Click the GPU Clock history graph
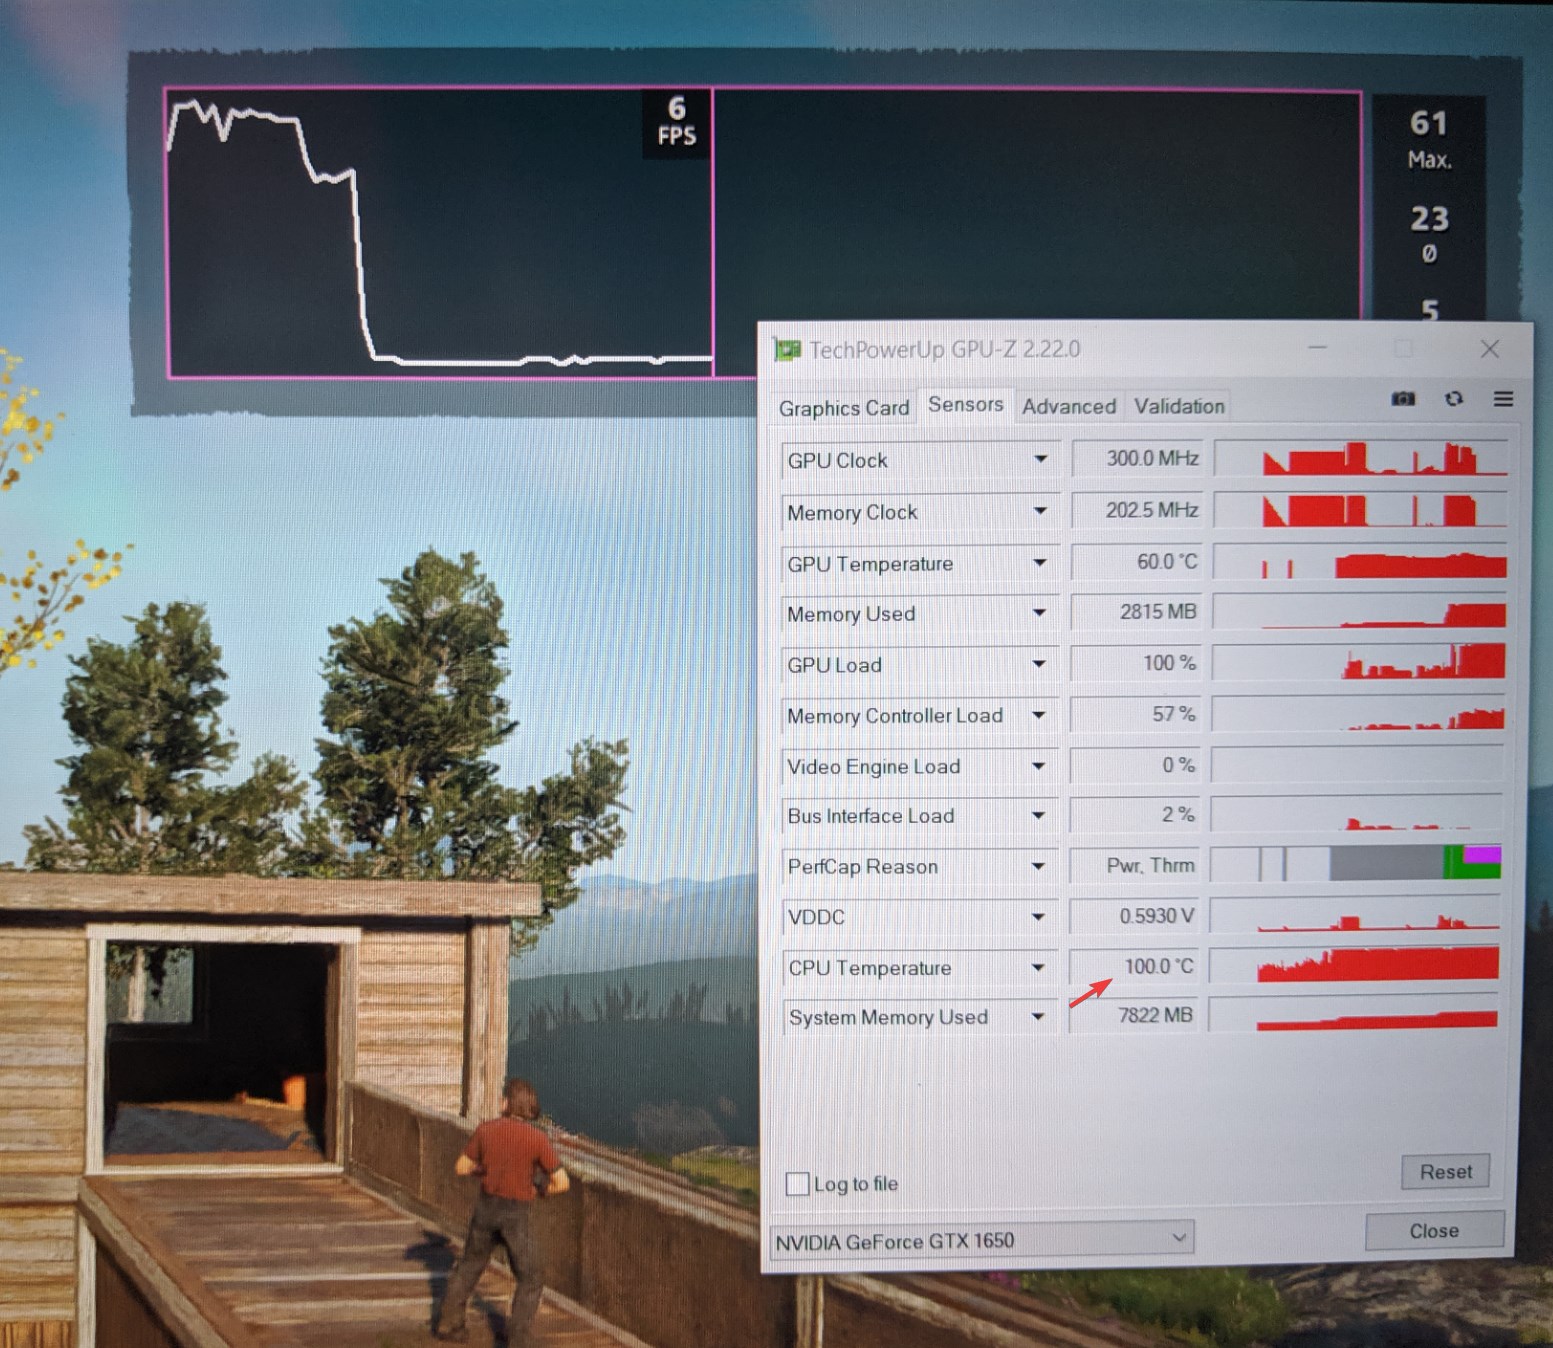This screenshot has height=1348, width=1553. coord(1361,458)
